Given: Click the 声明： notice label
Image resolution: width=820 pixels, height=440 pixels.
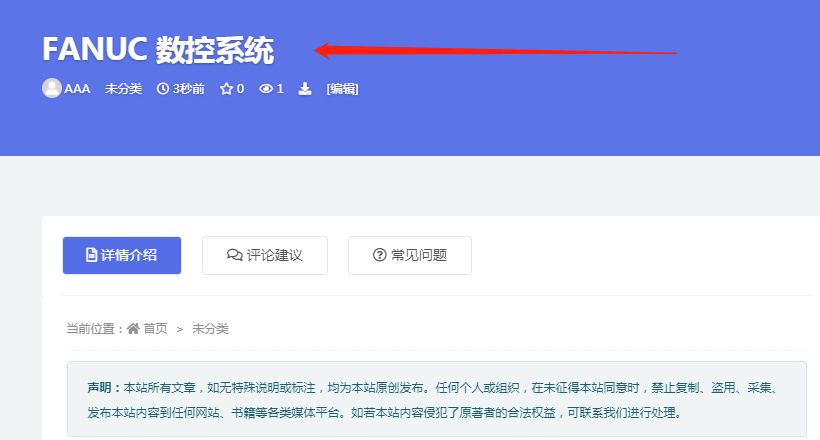Looking at the screenshot, I should tap(104, 388).
